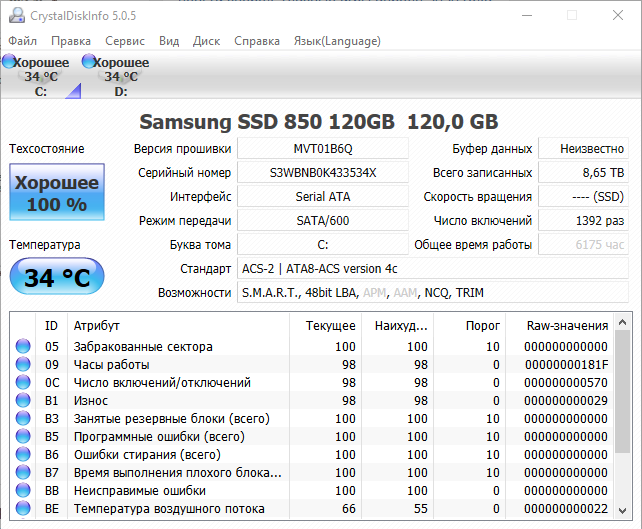
Task: Select the Ошибки стирания (всего) row
Action: click(312, 454)
